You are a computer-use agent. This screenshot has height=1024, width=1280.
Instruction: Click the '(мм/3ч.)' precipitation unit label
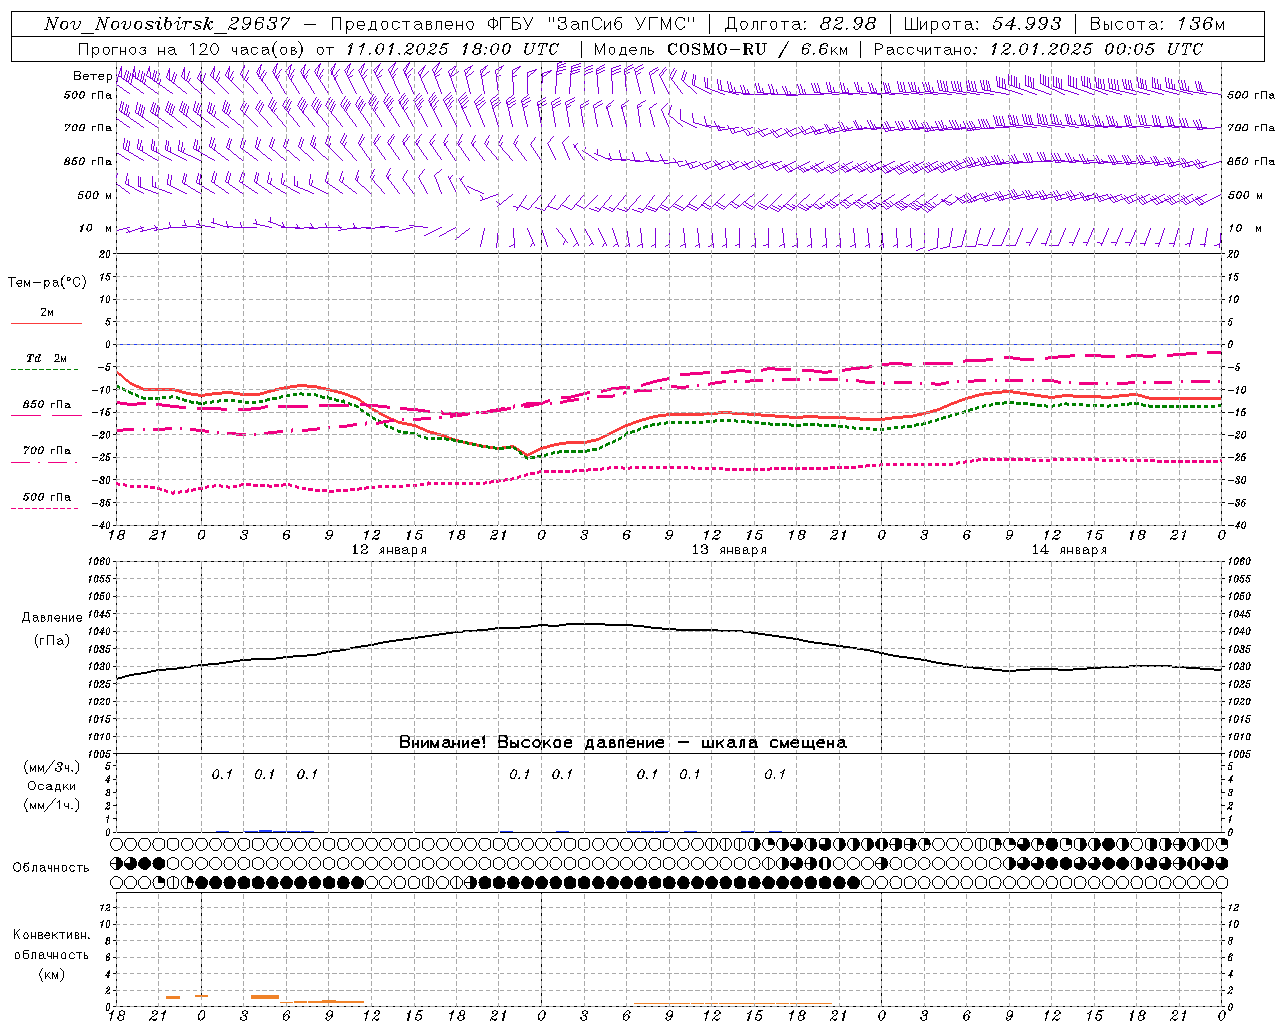pos(52,767)
